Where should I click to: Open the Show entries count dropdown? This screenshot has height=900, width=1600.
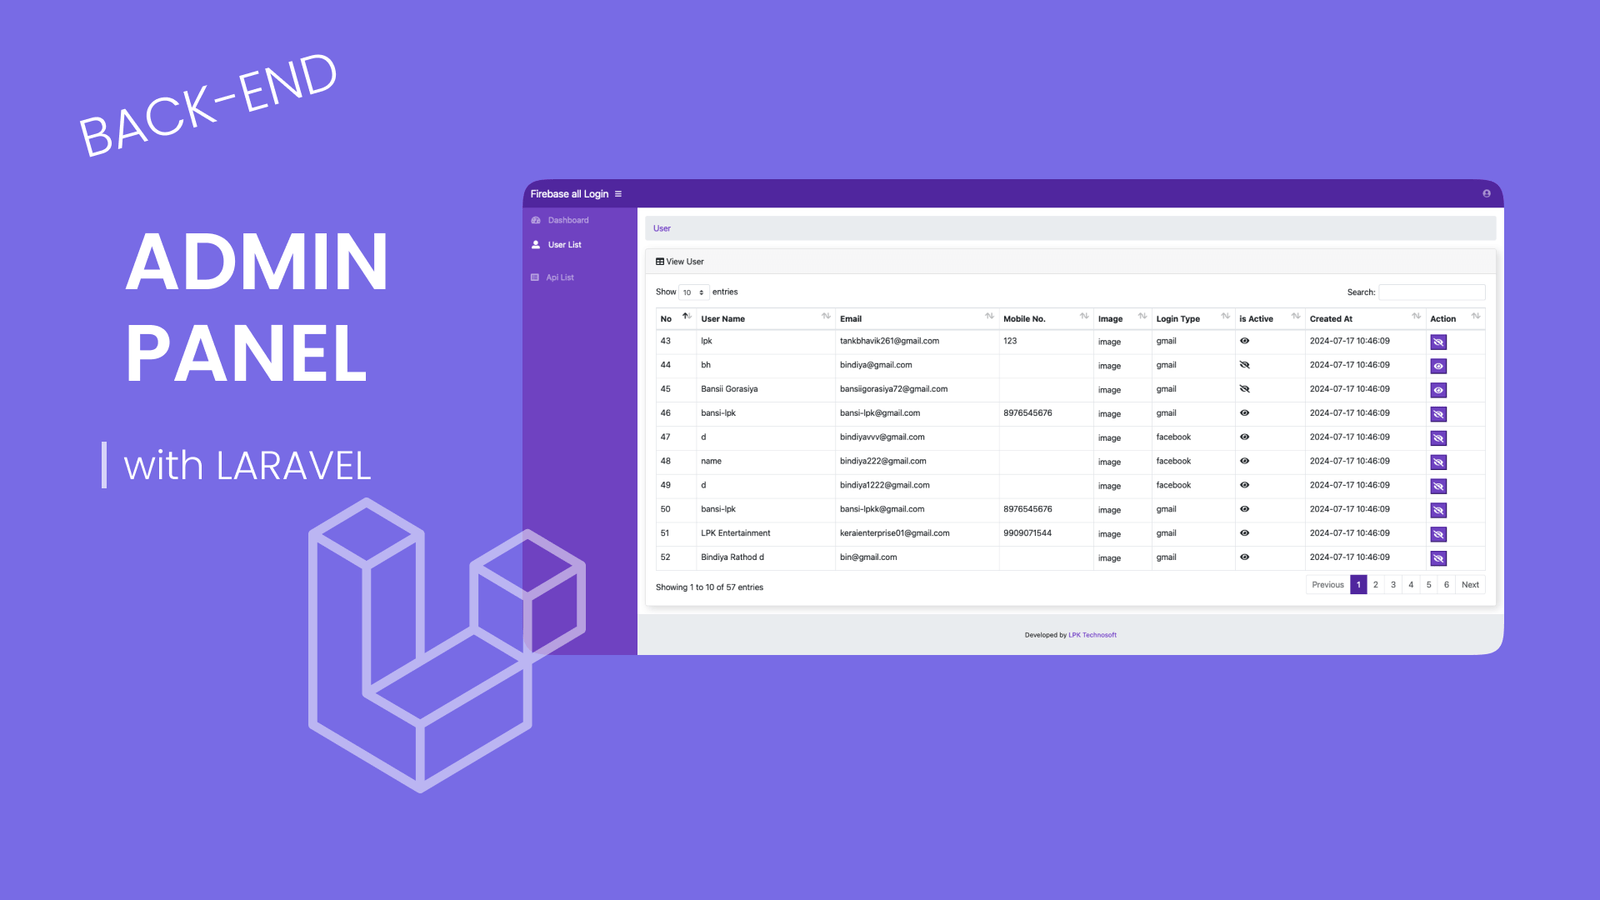[x=694, y=292]
